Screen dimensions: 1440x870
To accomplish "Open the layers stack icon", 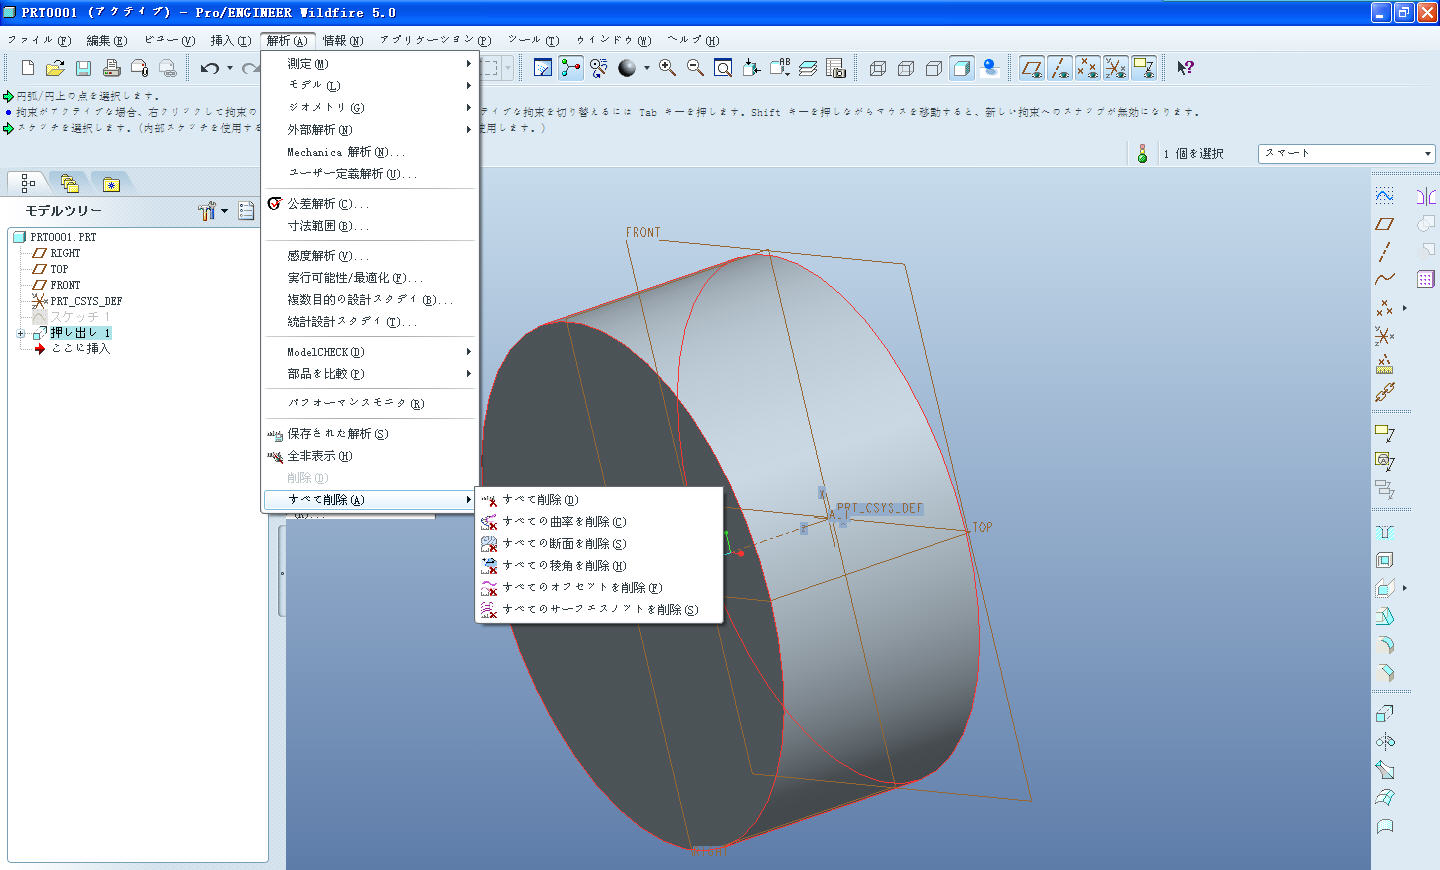I will 808,68.
